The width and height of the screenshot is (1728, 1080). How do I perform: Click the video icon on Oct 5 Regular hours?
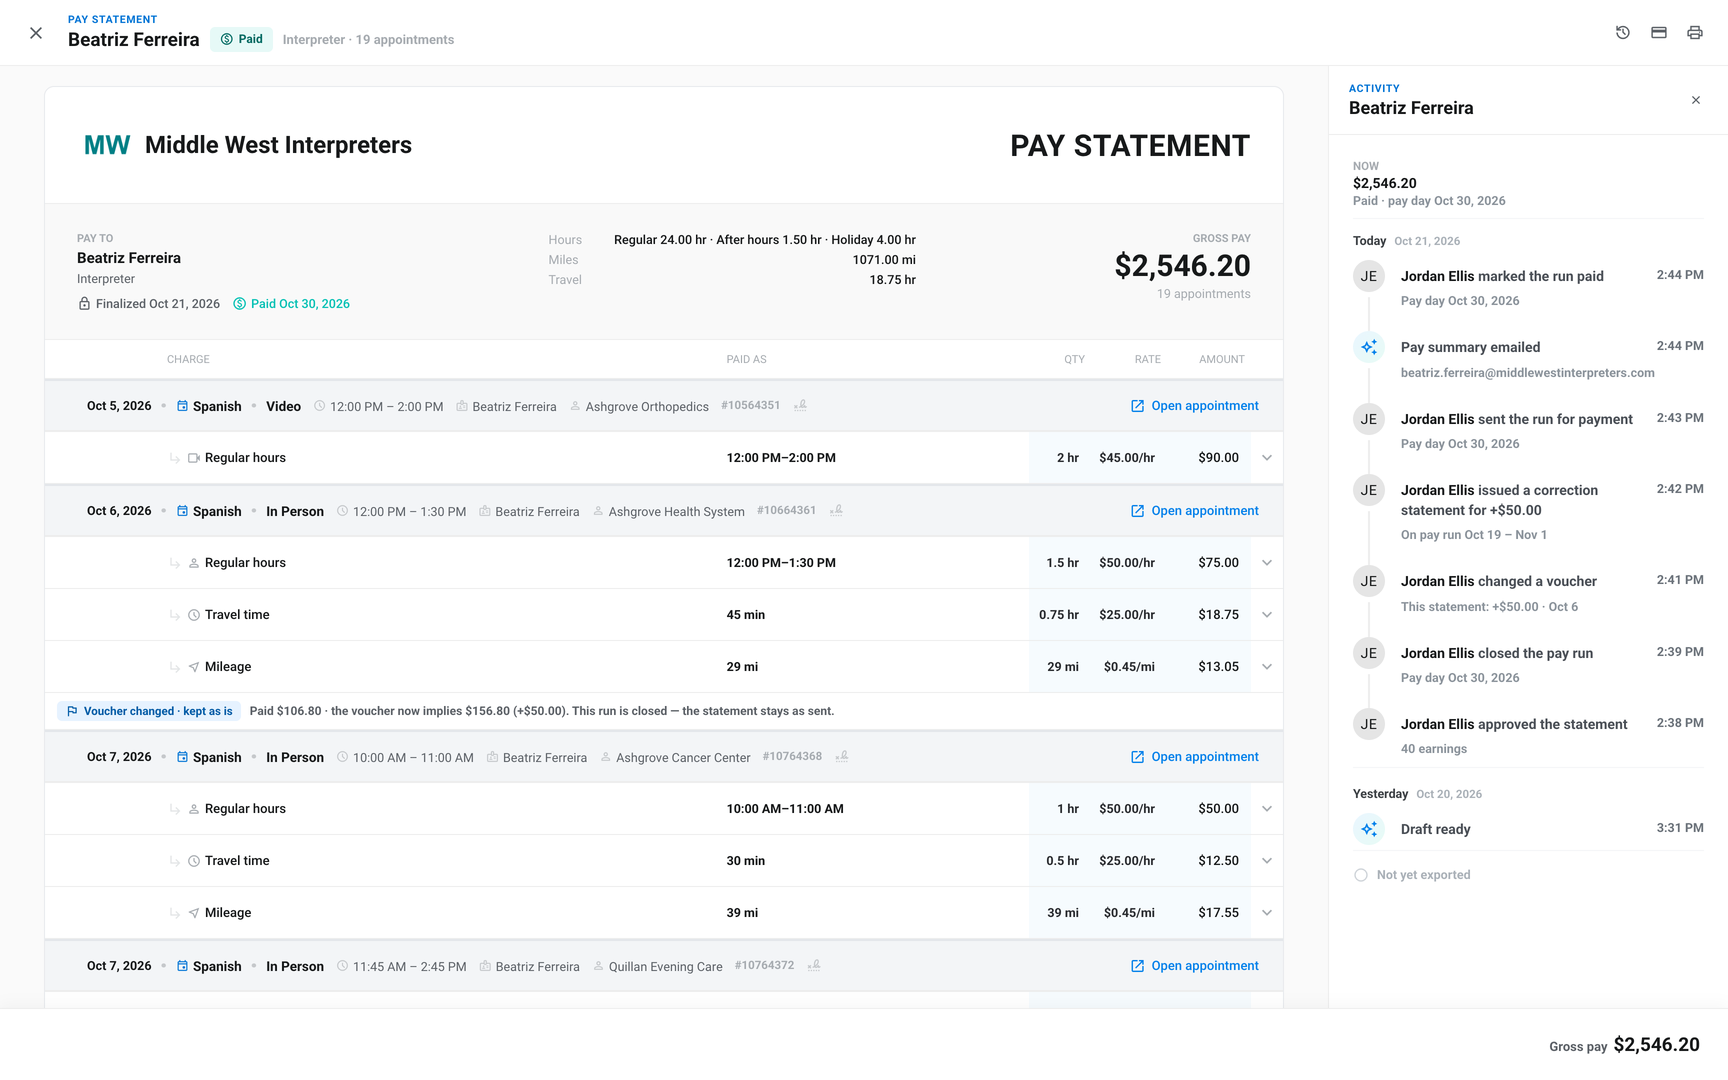[x=194, y=458]
